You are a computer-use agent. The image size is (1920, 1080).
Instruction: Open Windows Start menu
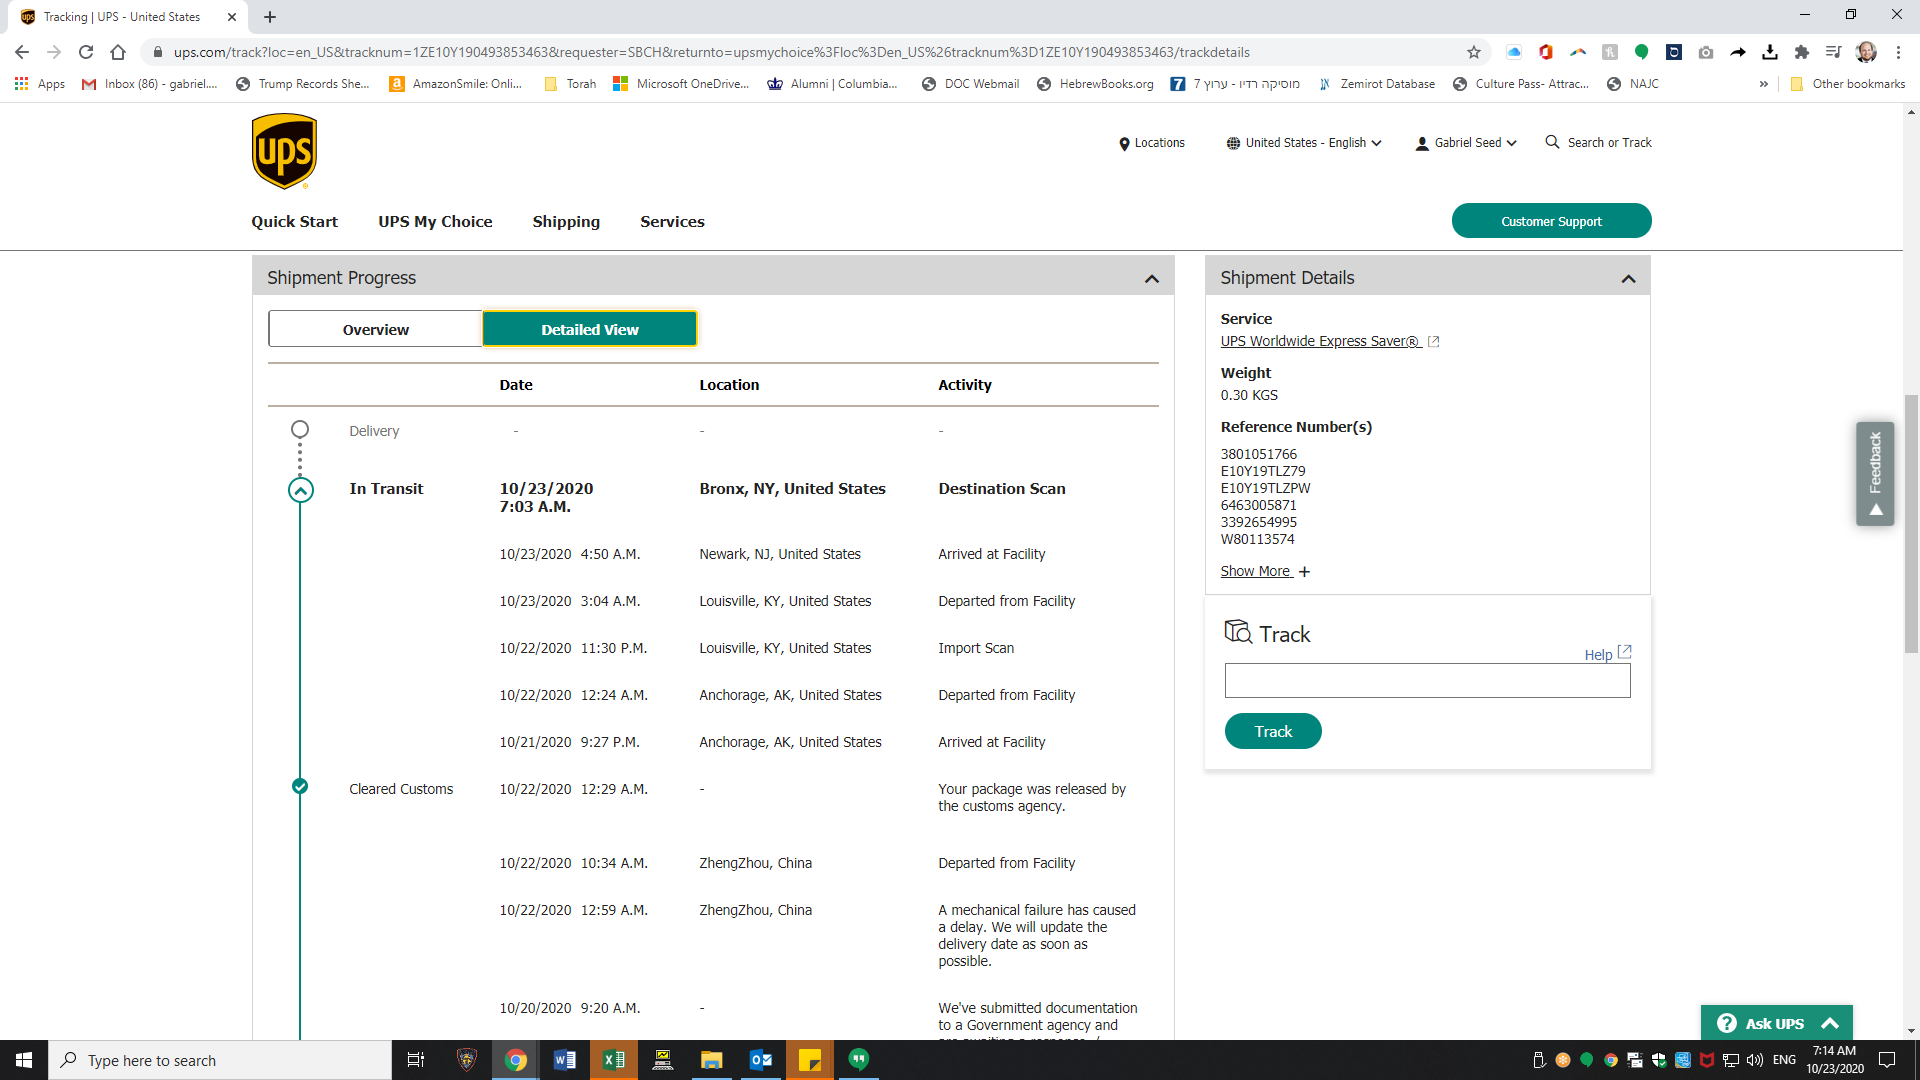(24, 1060)
